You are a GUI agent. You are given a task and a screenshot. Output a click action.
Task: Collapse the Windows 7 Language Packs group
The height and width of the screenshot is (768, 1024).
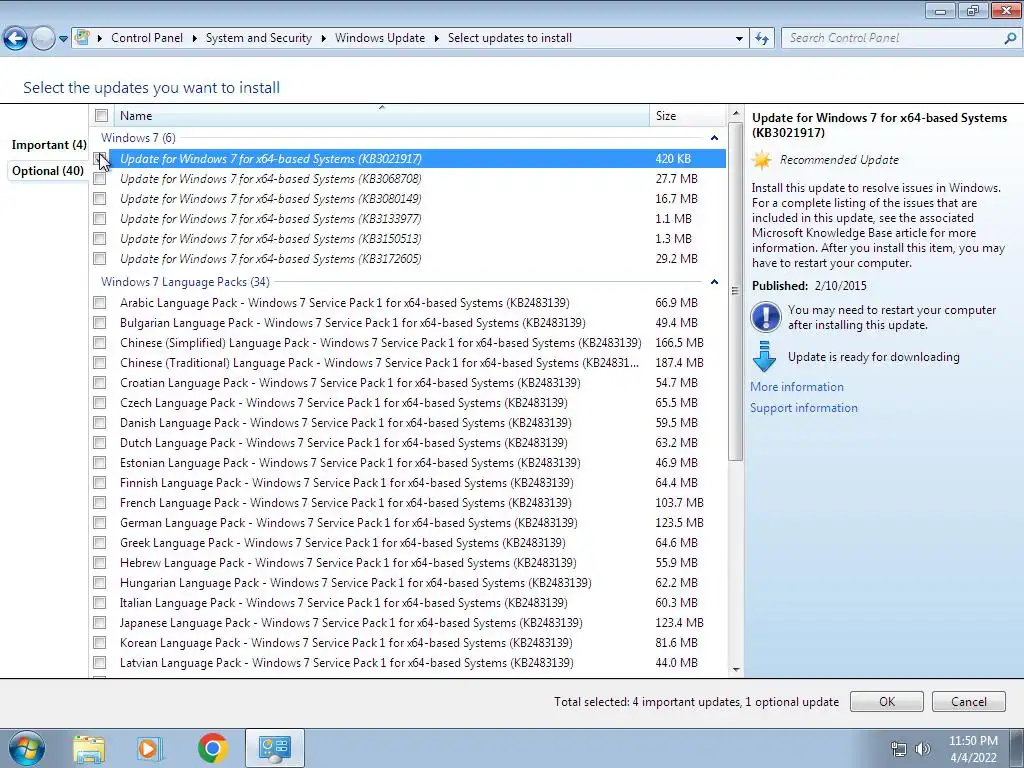pyautogui.click(x=714, y=282)
